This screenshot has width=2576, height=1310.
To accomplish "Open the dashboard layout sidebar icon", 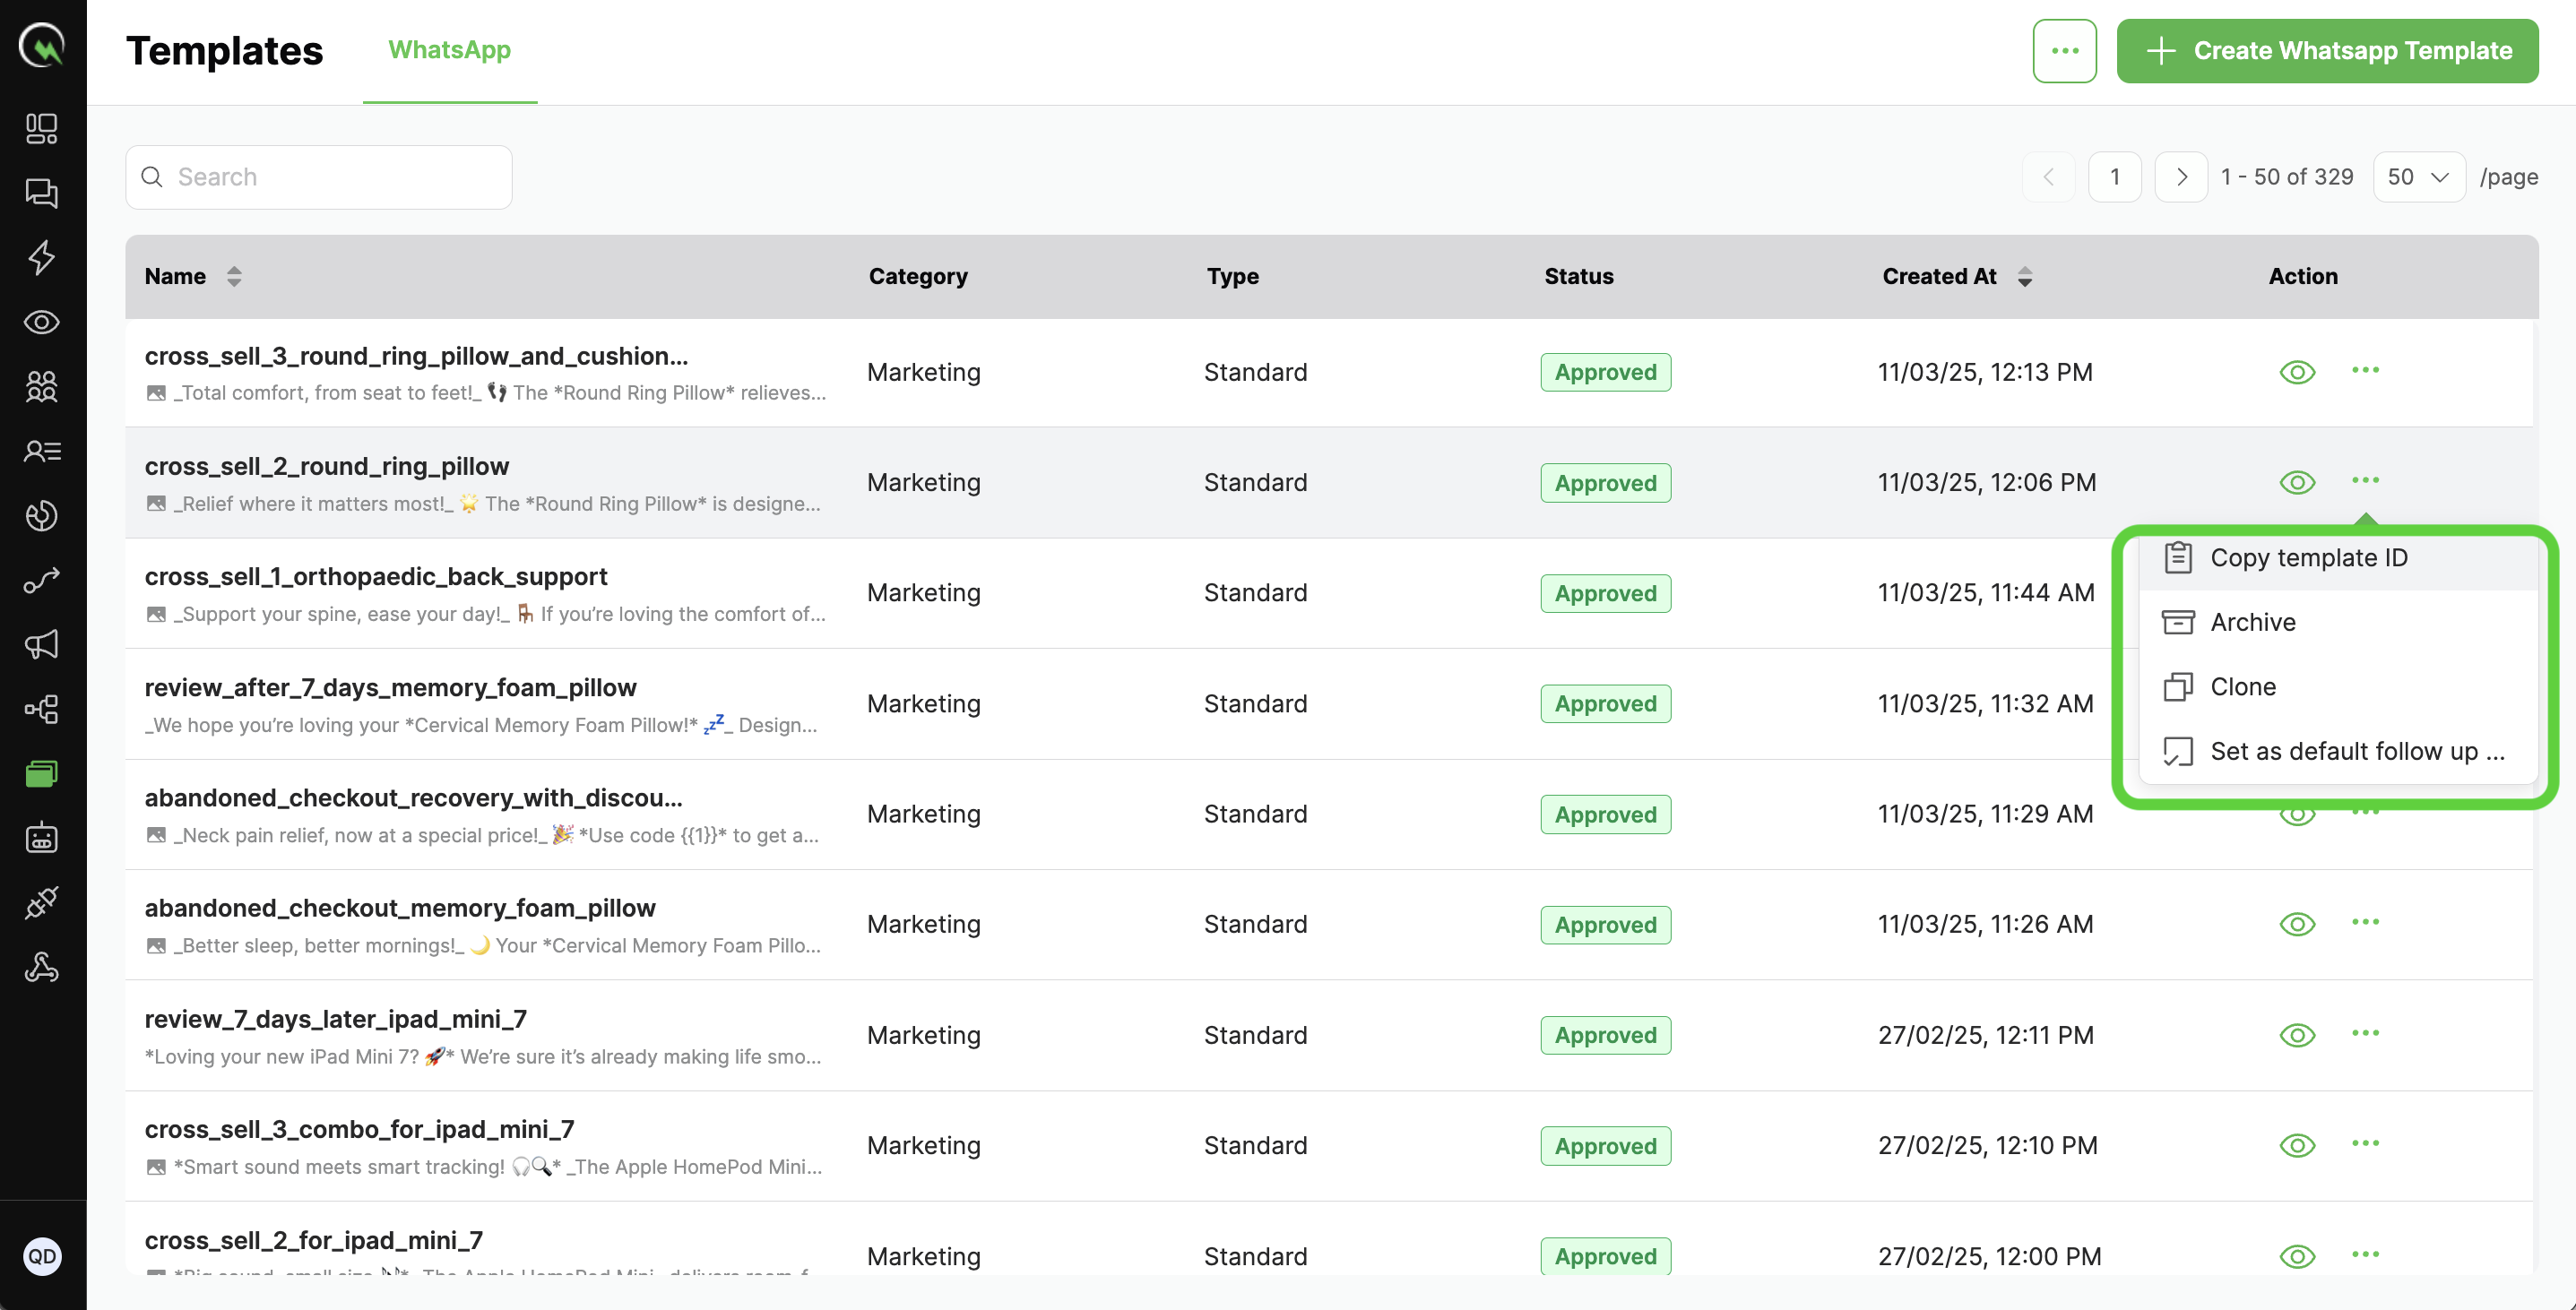I will point(41,128).
